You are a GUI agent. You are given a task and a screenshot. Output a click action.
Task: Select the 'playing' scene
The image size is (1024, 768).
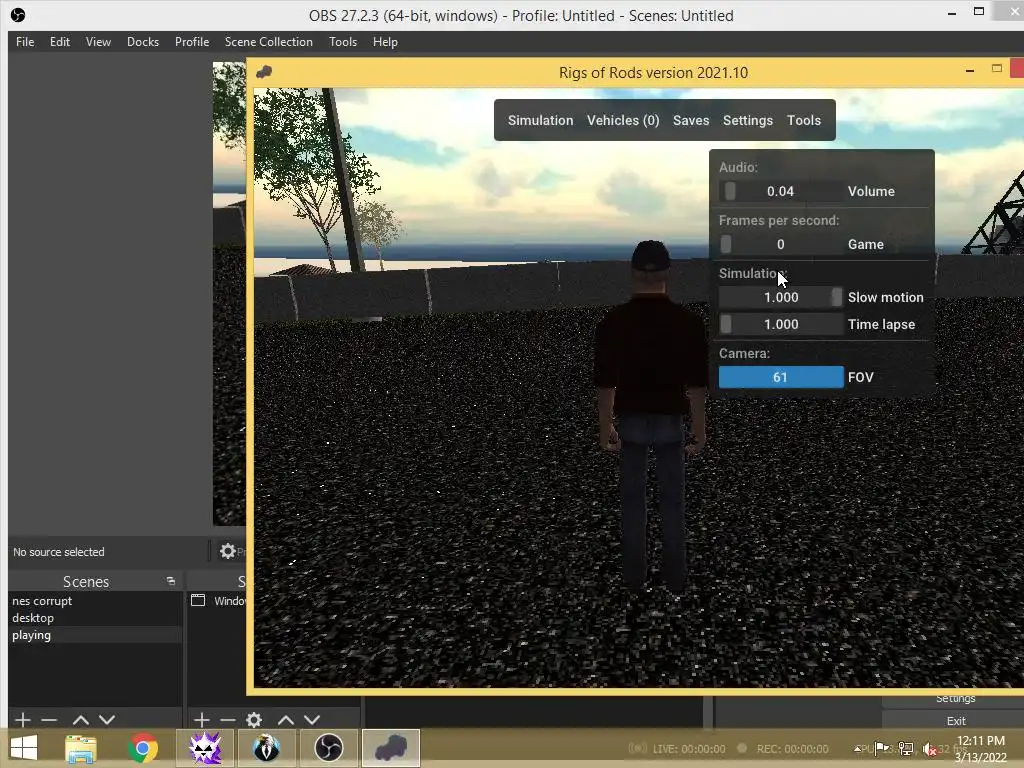[x=95, y=635]
